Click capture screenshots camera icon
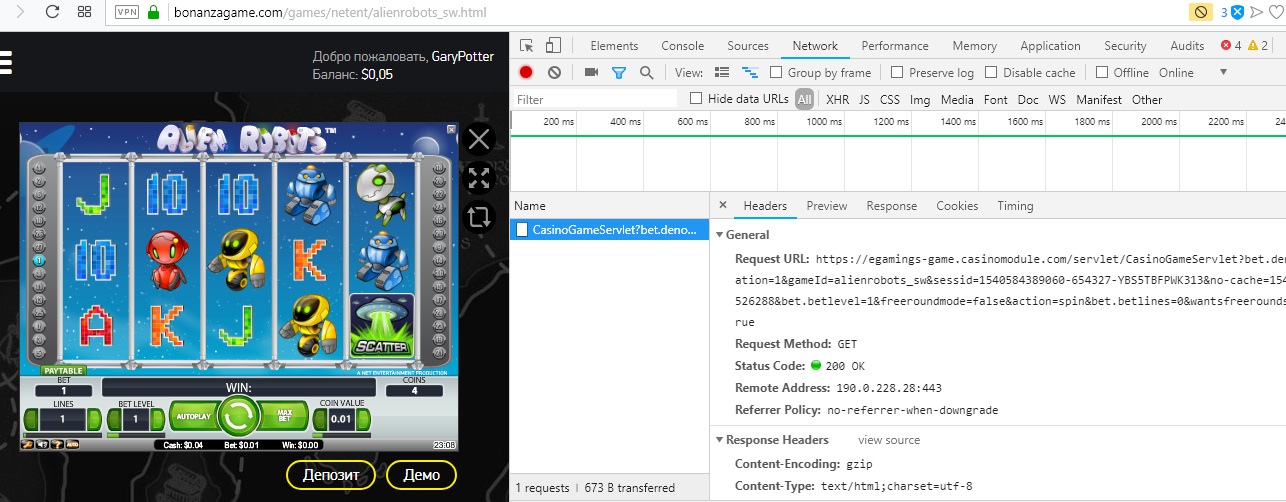Image resolution: width=1286 pixels, height=502 pixels. click(x=591, y=72)
